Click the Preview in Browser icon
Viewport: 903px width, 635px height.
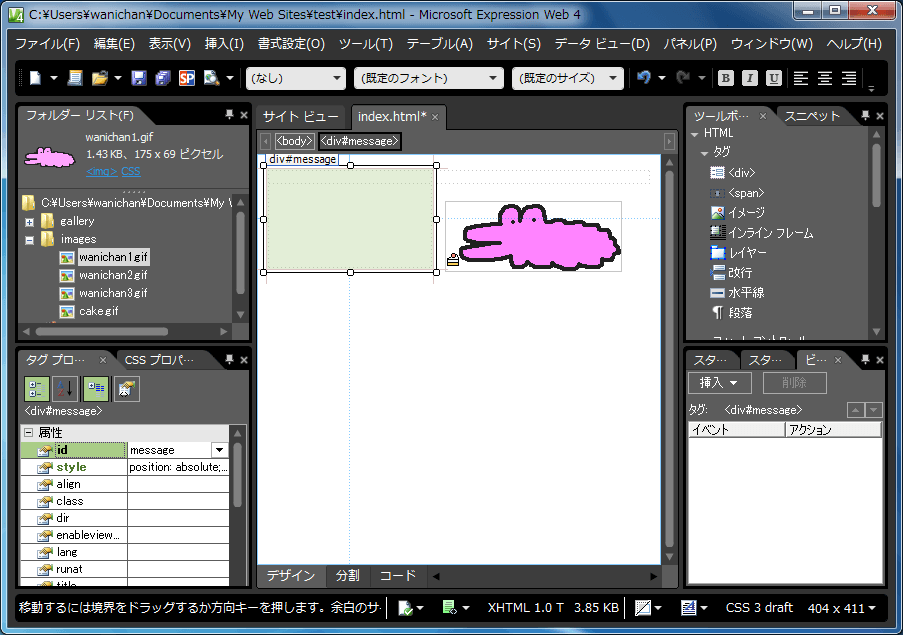(211, 78)
